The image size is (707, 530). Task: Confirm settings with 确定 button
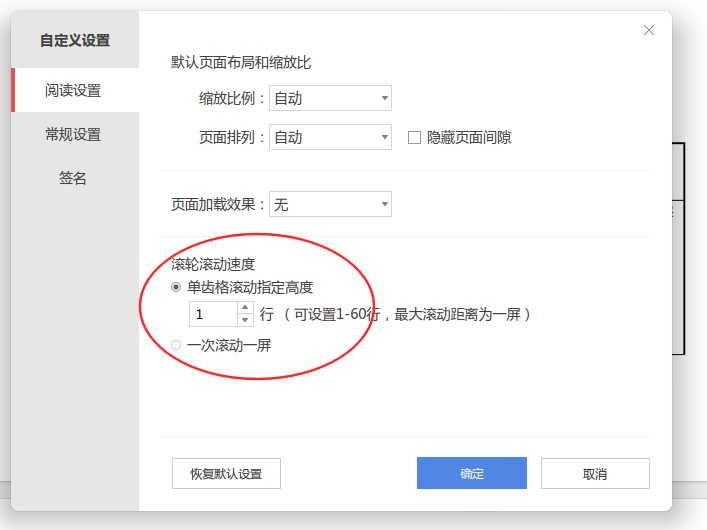[x=472, y=473]
